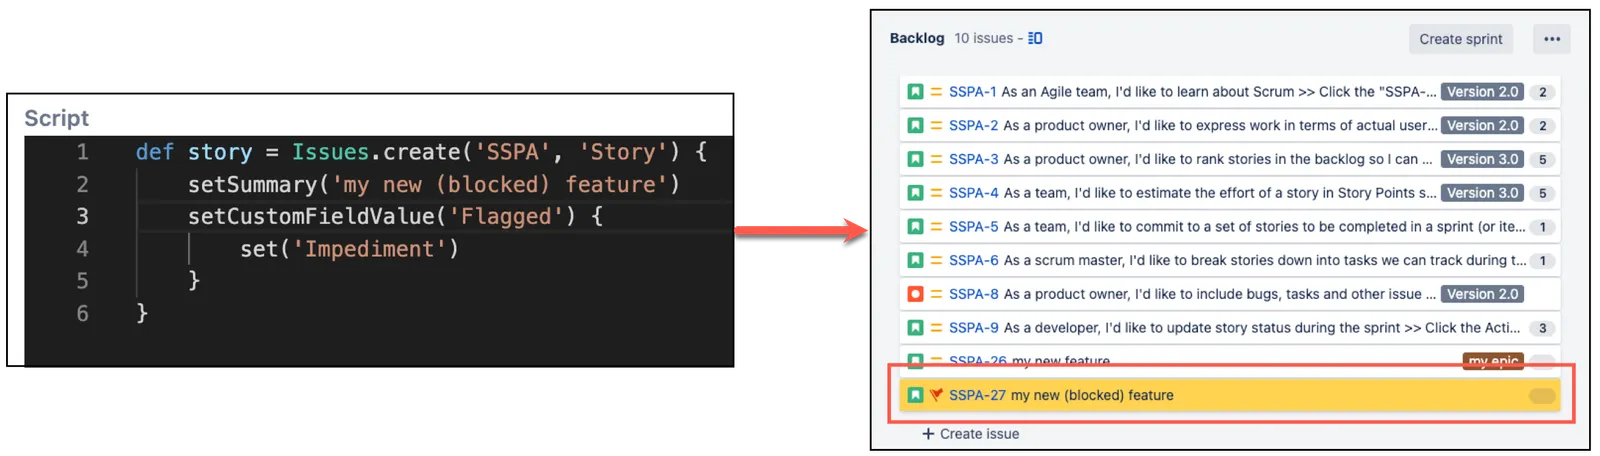Click the medium priority icon on SSPA-5

coord(936,227)
